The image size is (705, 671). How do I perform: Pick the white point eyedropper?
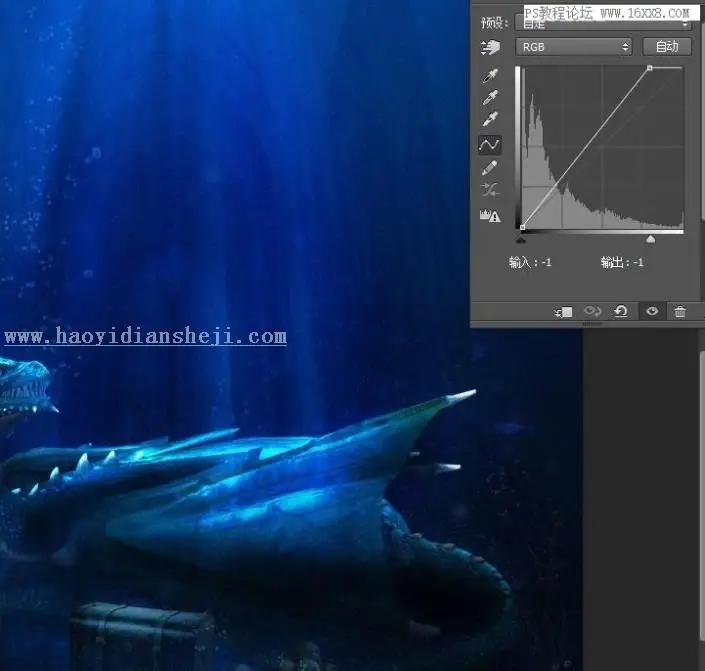point(490,119)
